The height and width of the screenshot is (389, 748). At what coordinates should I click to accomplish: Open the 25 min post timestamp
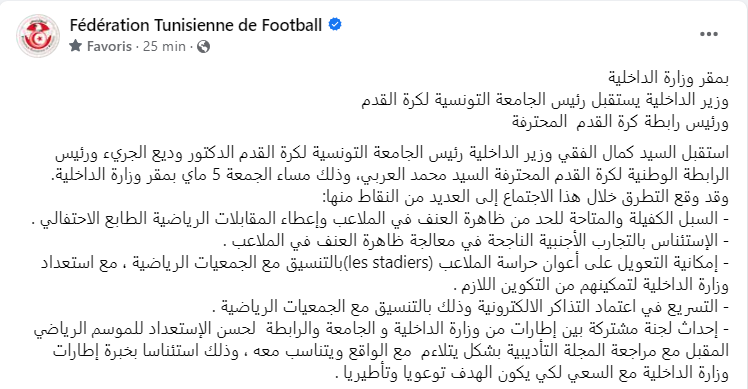164,46
